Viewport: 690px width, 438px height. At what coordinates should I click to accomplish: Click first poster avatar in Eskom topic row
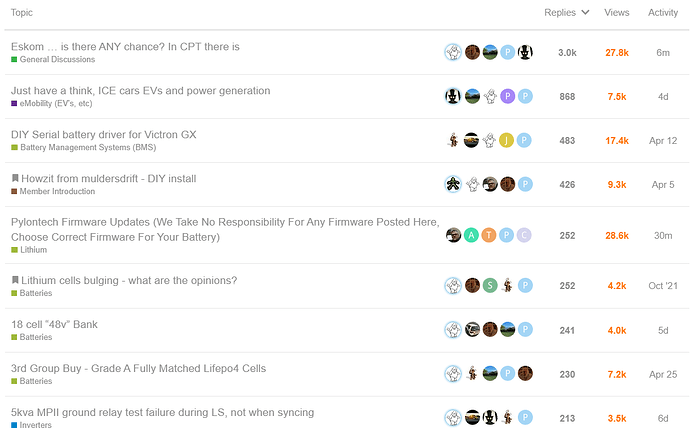pyautogui.click(x=453, y=52)
